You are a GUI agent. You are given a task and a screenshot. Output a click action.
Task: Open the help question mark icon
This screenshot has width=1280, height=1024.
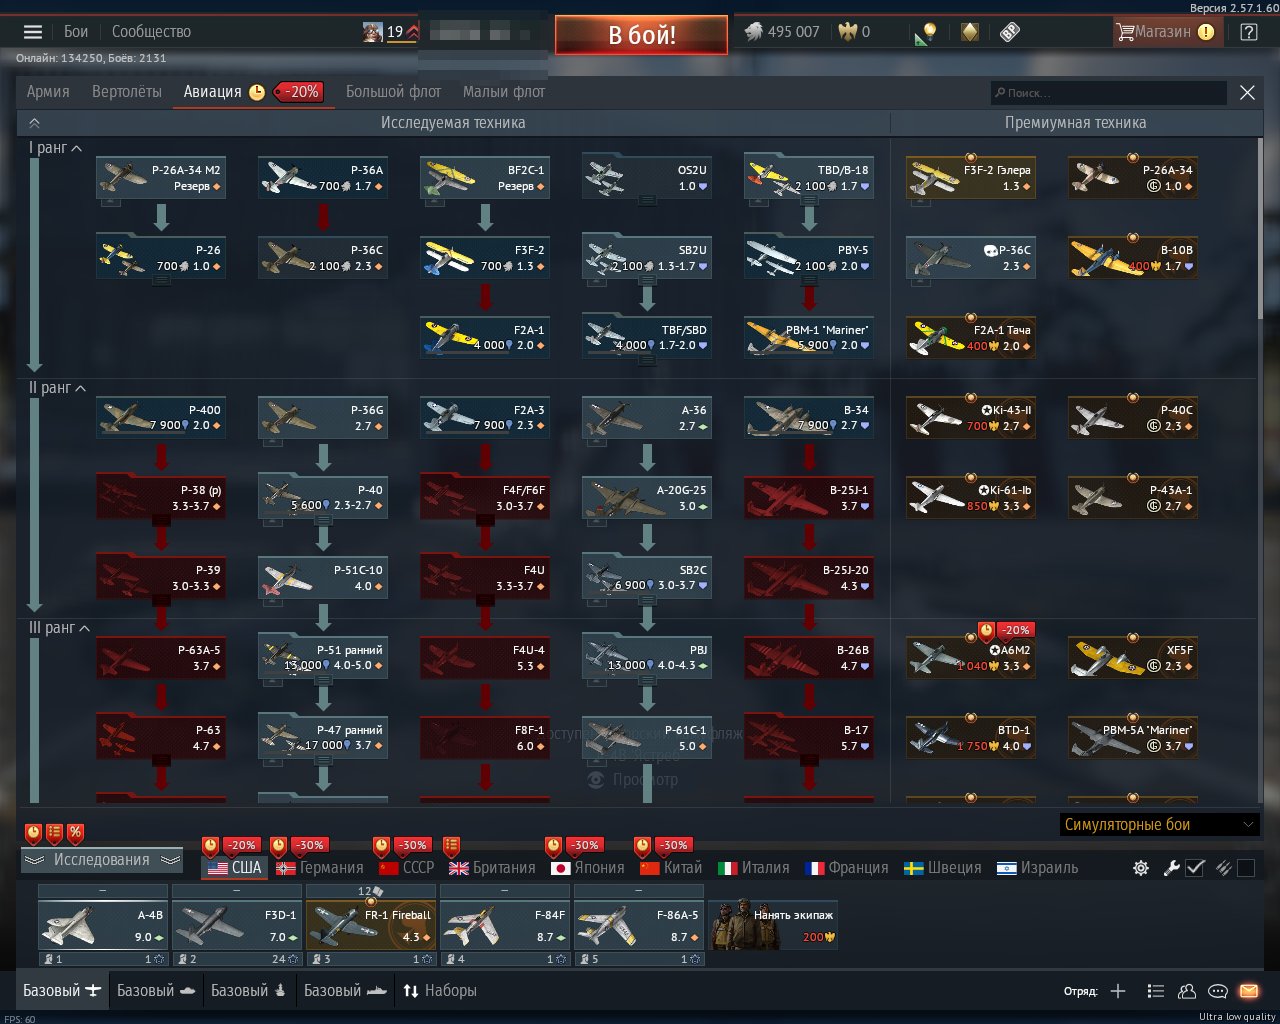(1248, 32)
